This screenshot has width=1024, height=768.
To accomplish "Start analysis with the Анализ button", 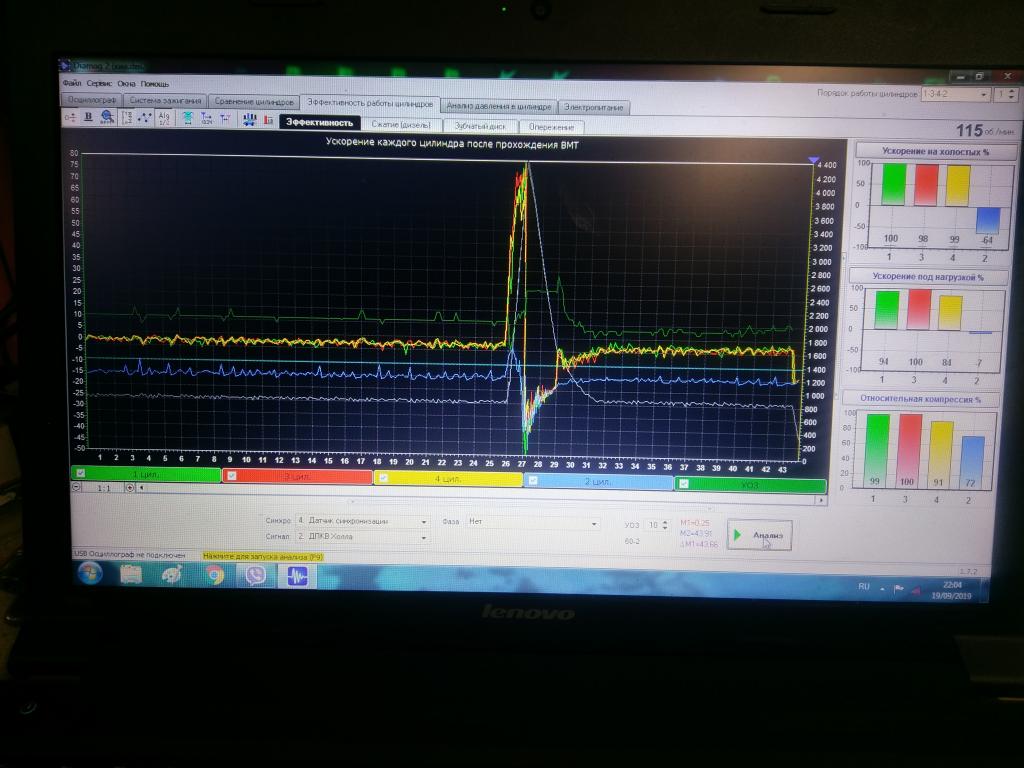I will point(760,536).
